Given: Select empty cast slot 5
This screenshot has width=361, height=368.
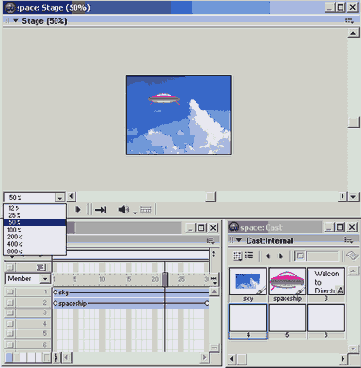Looking at the screenshot, I should 287,318.
